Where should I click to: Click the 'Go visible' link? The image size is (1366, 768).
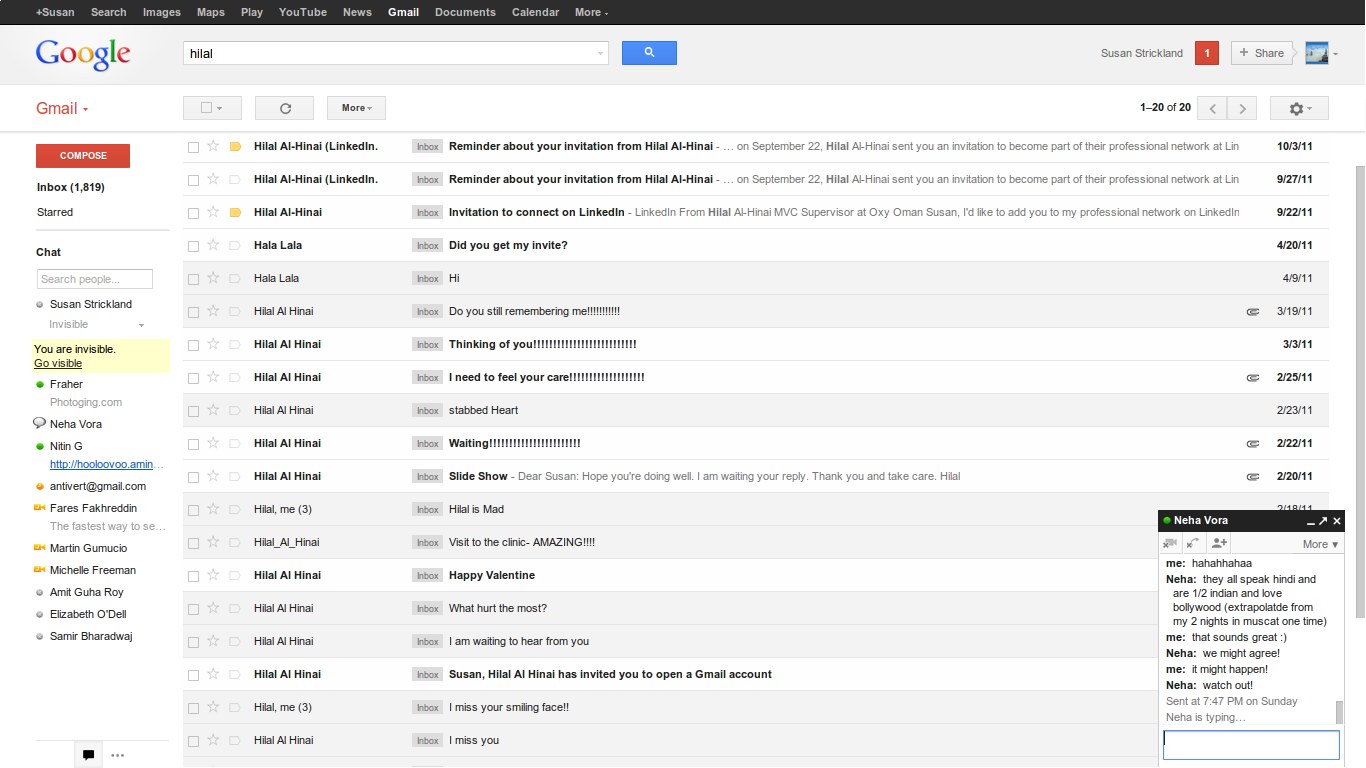(58, 363)
